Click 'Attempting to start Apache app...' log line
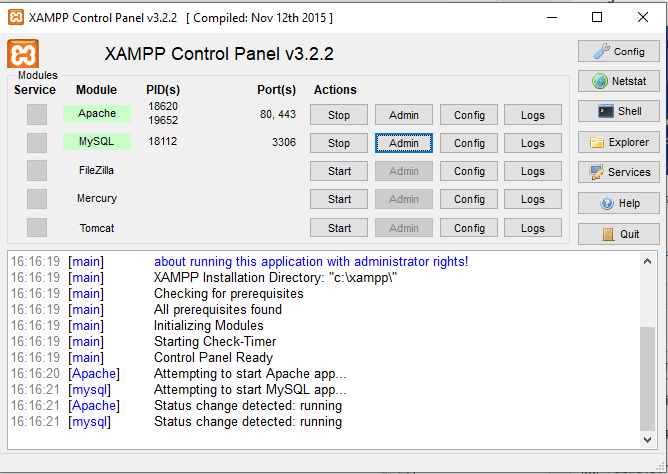 250,373
